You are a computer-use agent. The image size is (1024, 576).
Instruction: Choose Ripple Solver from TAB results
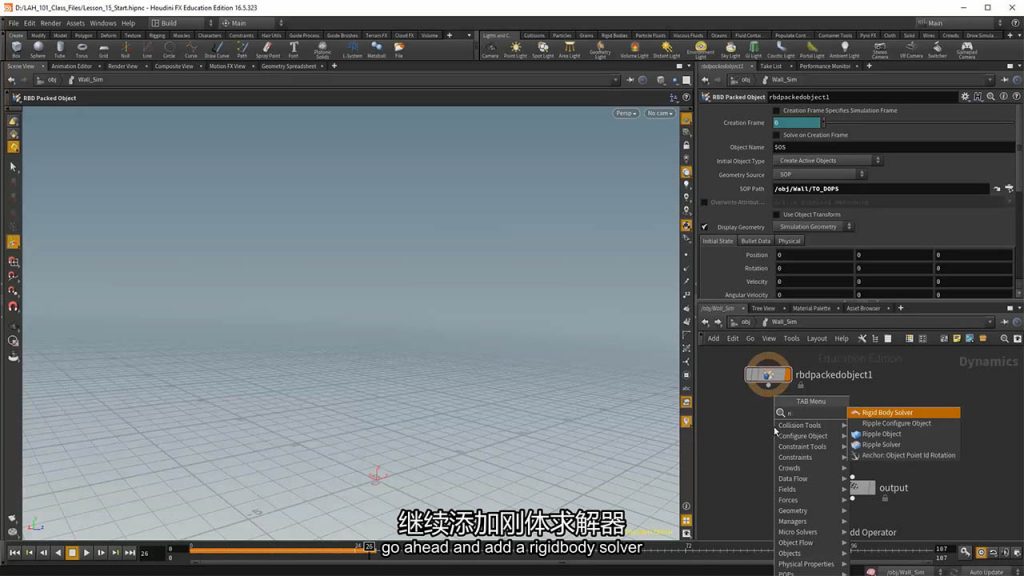coord(904,445)
